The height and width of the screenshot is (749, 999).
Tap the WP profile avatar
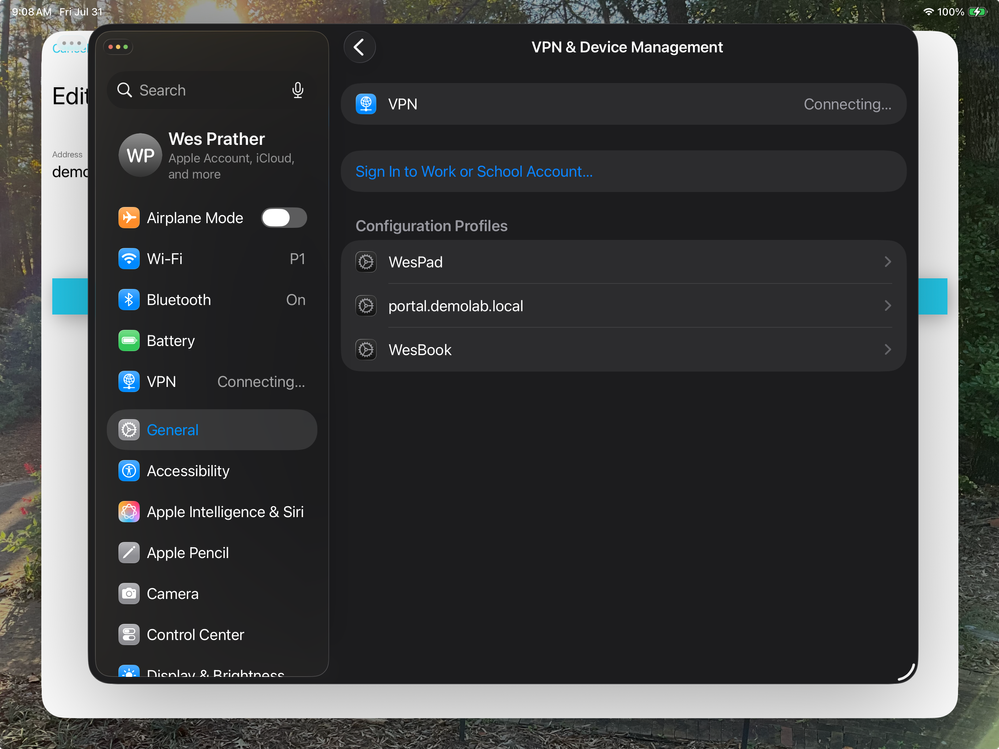pyautogui.click(x=140, y=155)
